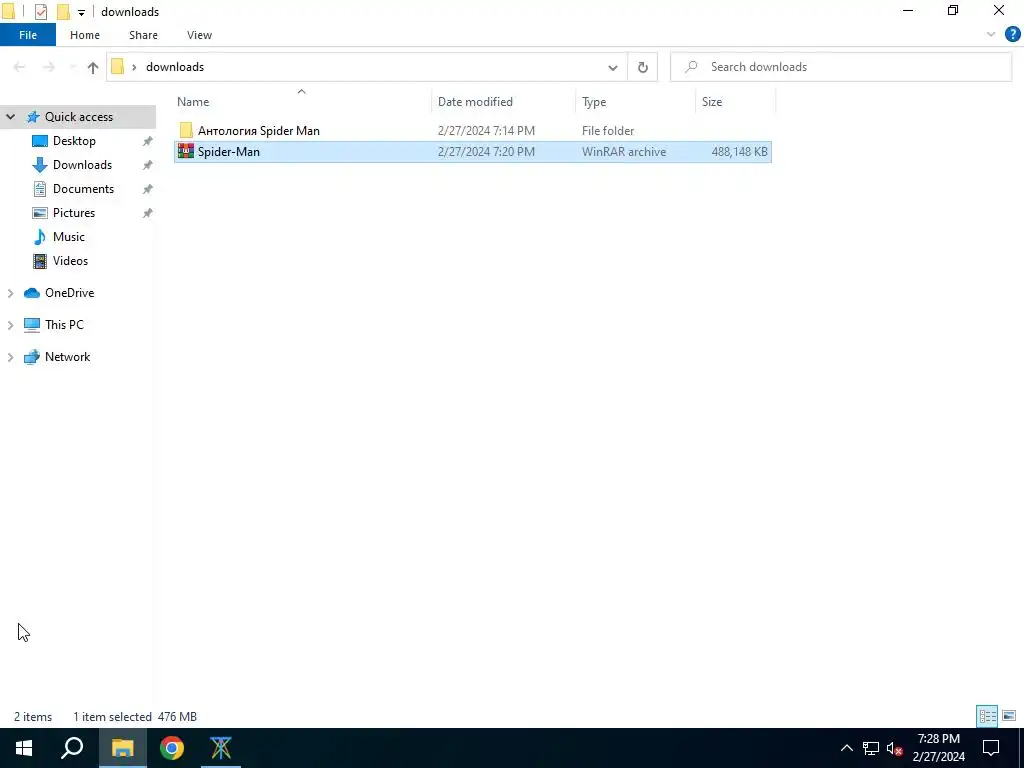Expand the ribbon using the chevron

[x=991, y=35]
